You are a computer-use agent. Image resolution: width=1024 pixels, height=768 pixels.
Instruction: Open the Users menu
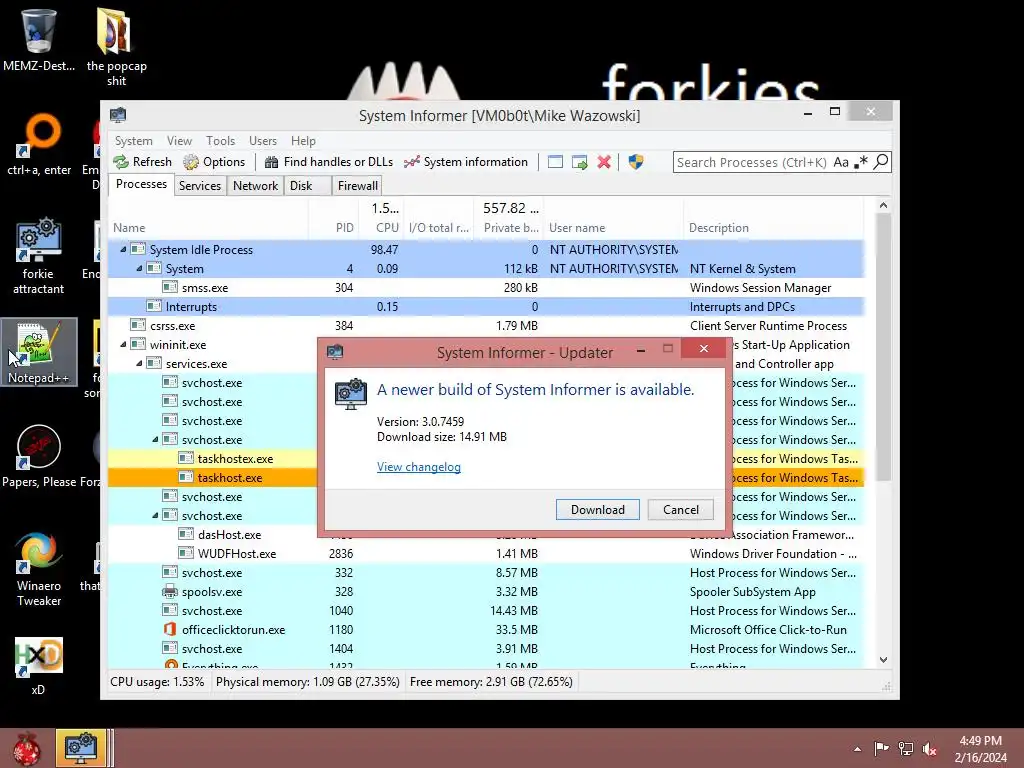pyautogui.click(x=263, y=141)
